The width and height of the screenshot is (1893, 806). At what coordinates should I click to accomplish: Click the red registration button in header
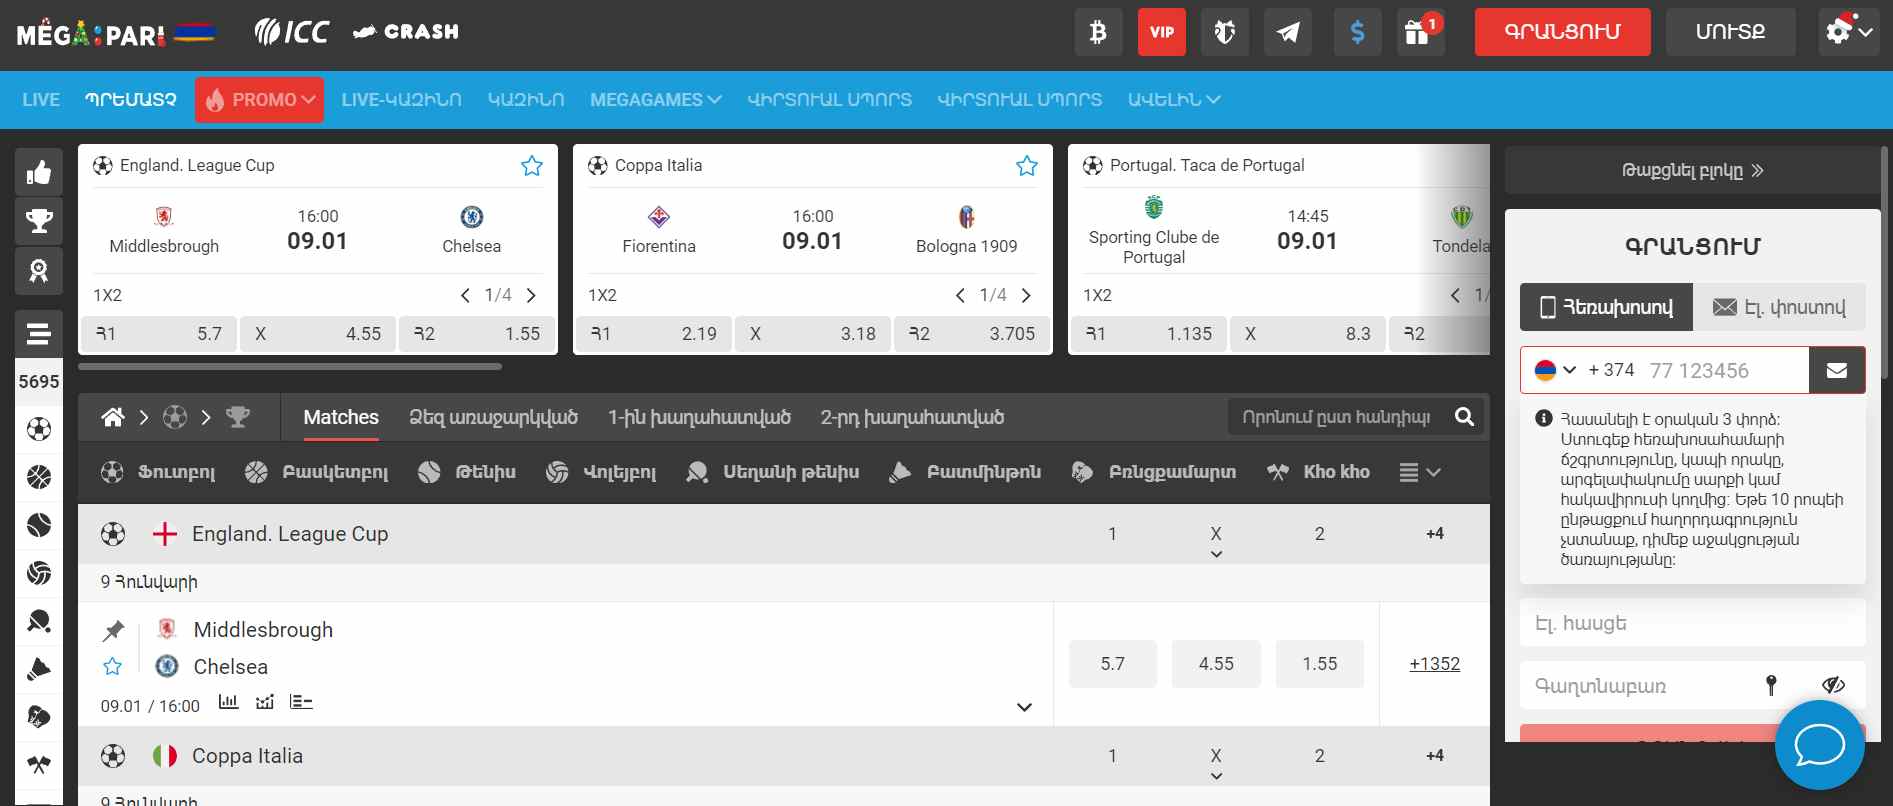click(x=1563, y=32)
